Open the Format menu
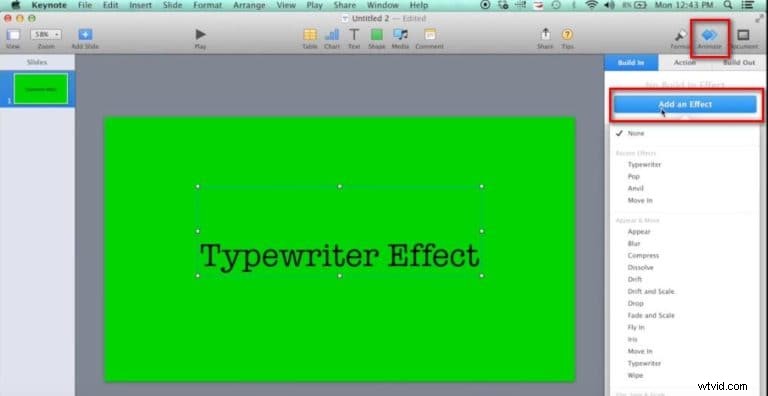 pos(208,5)
